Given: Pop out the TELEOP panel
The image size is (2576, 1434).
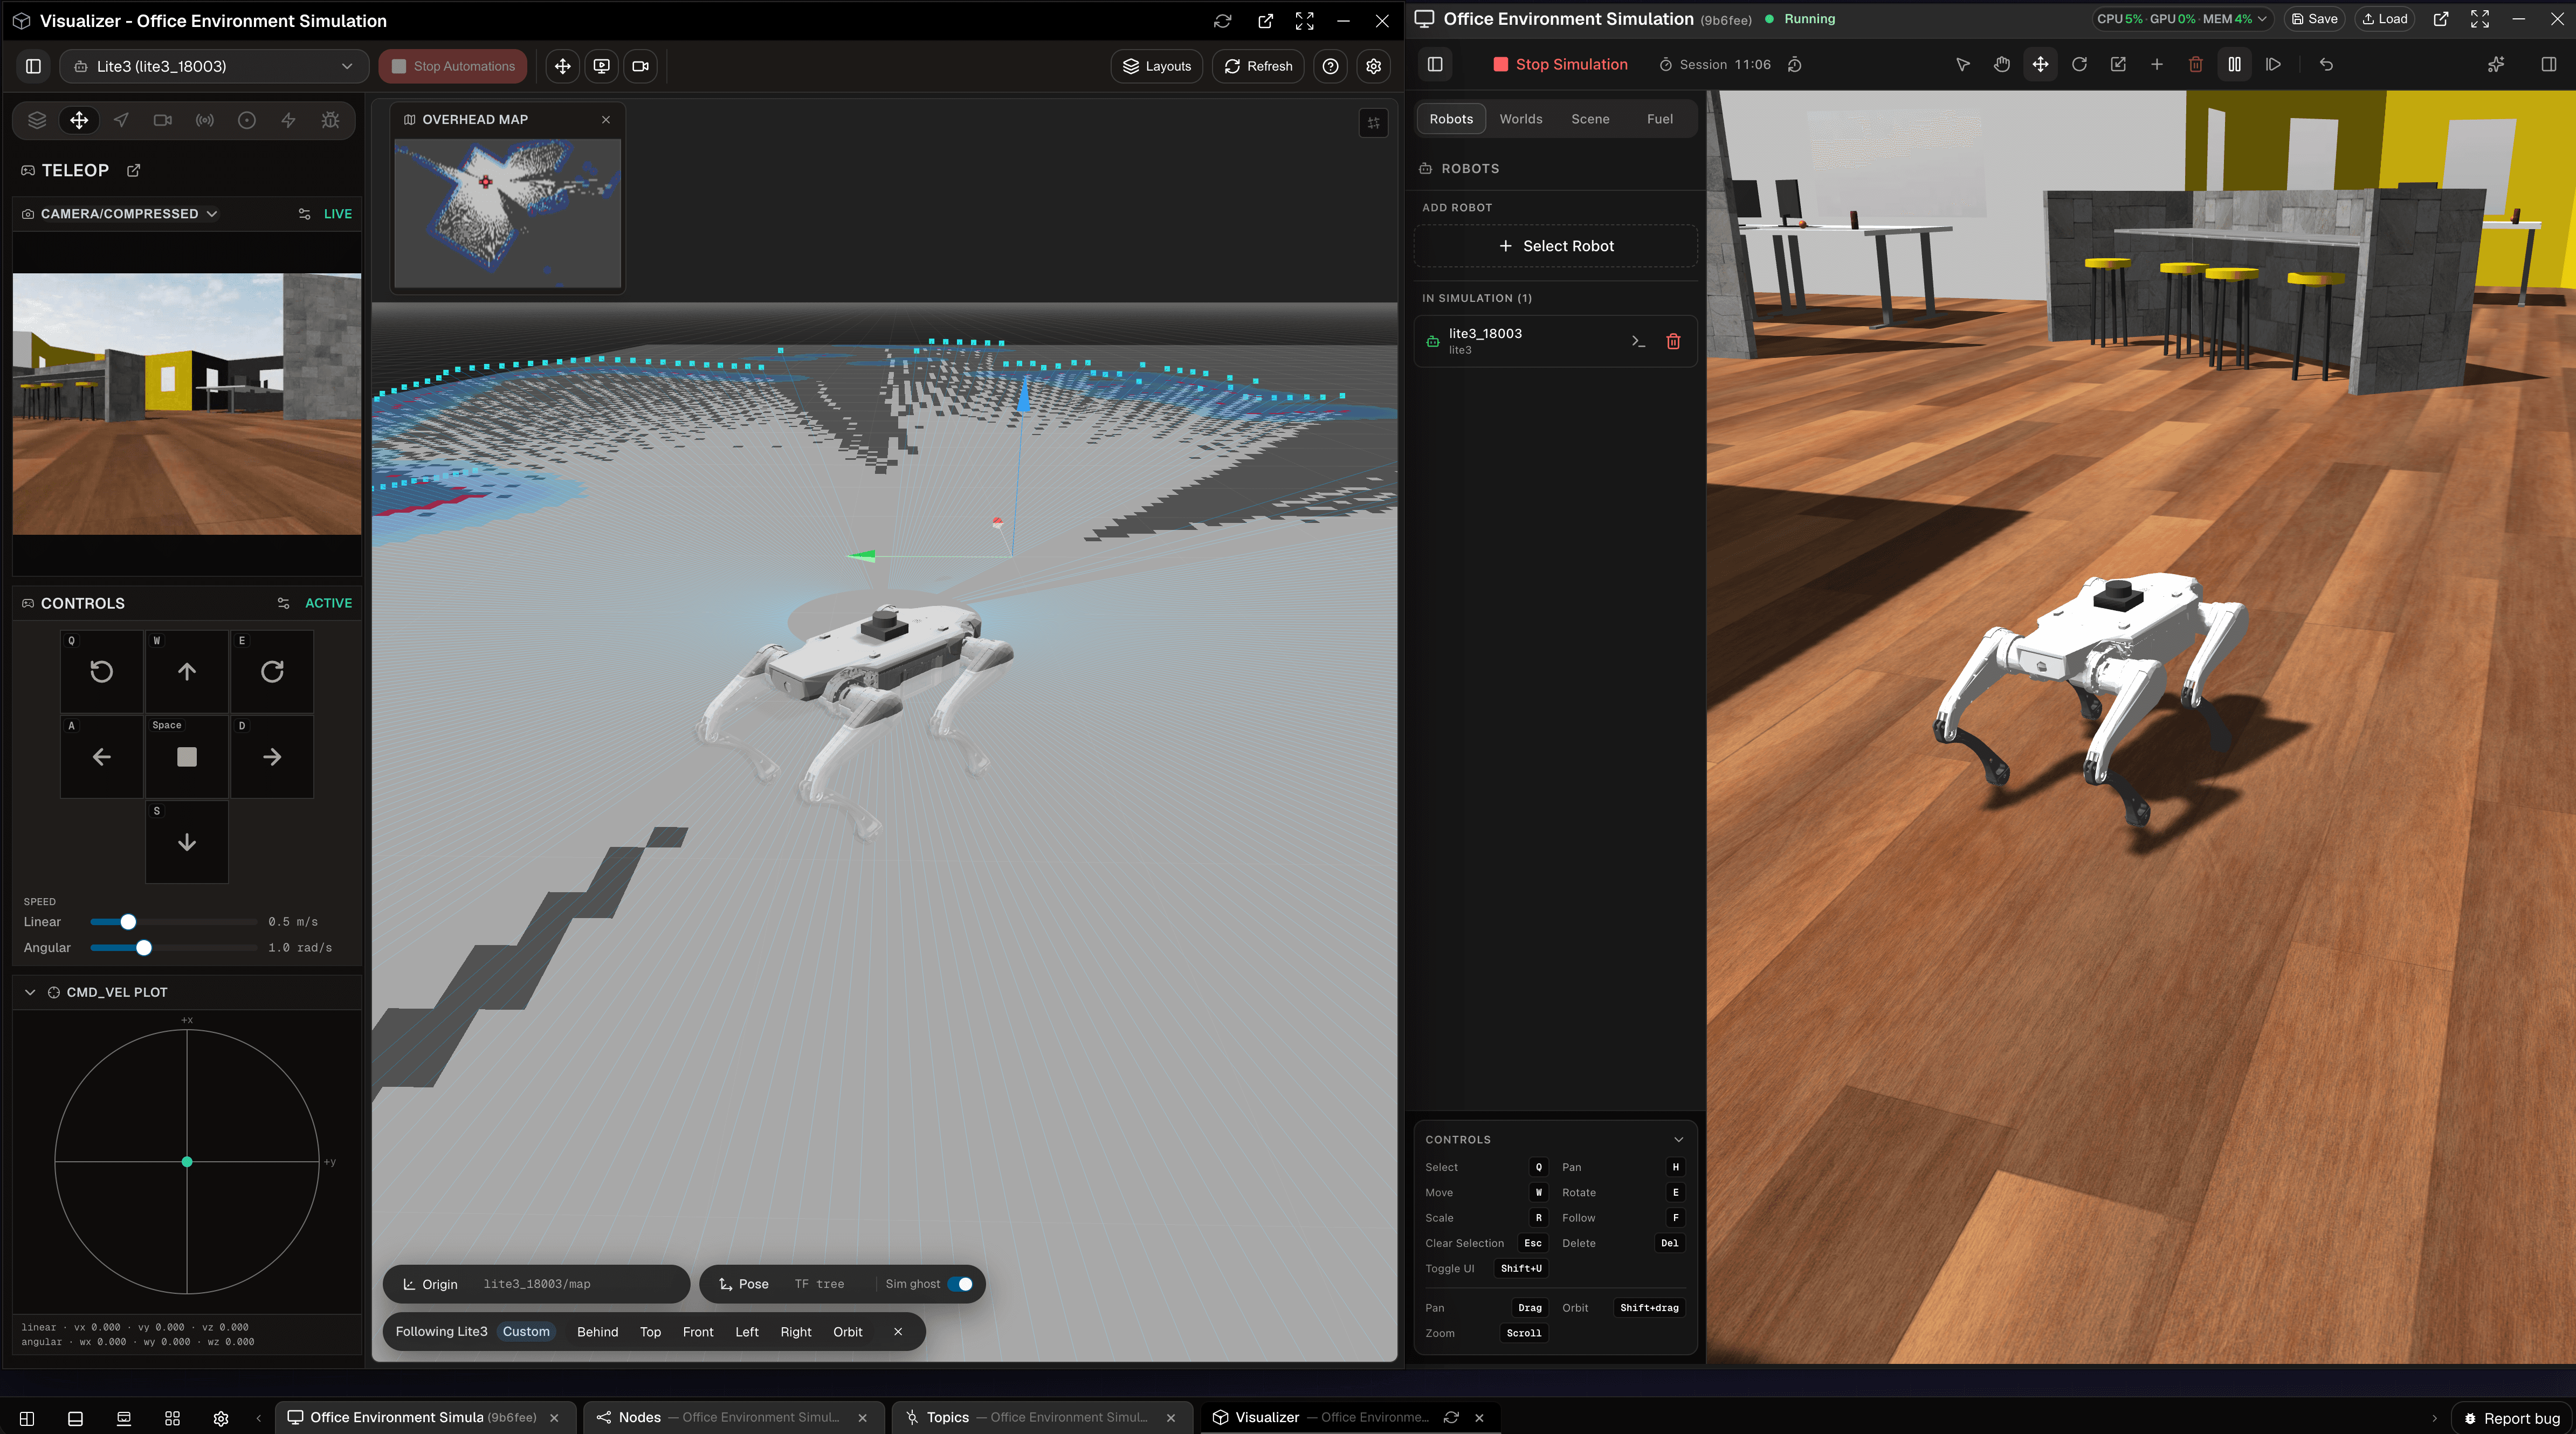Looking at the screenshot, I should pyautogui.click(x=134, y=170).
